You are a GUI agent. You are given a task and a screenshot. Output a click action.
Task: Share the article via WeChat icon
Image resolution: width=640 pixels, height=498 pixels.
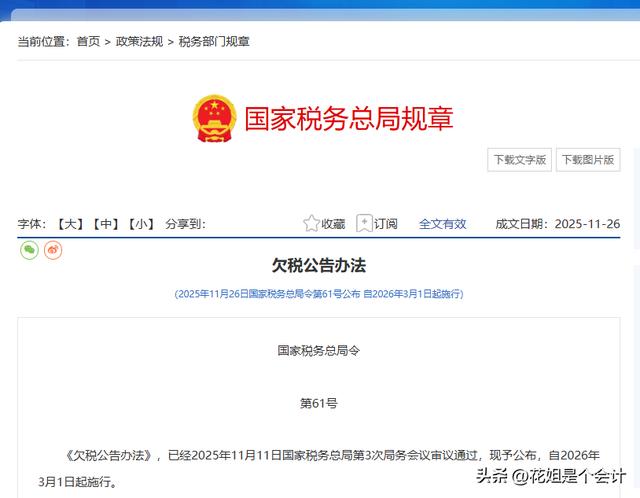click(x=29, y=250)
